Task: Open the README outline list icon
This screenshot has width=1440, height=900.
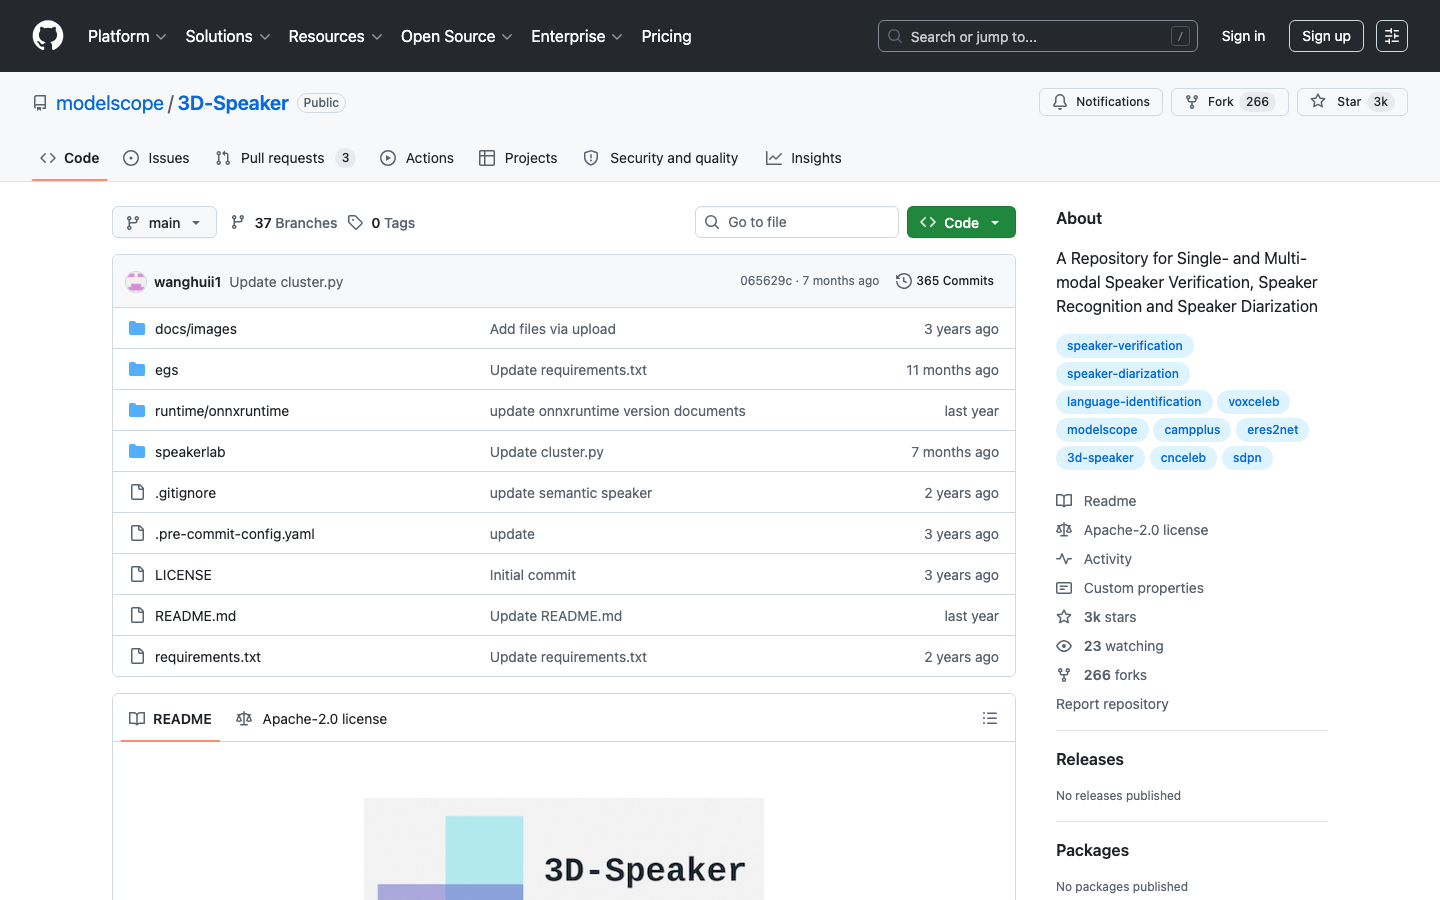Action: pos(990,718)
